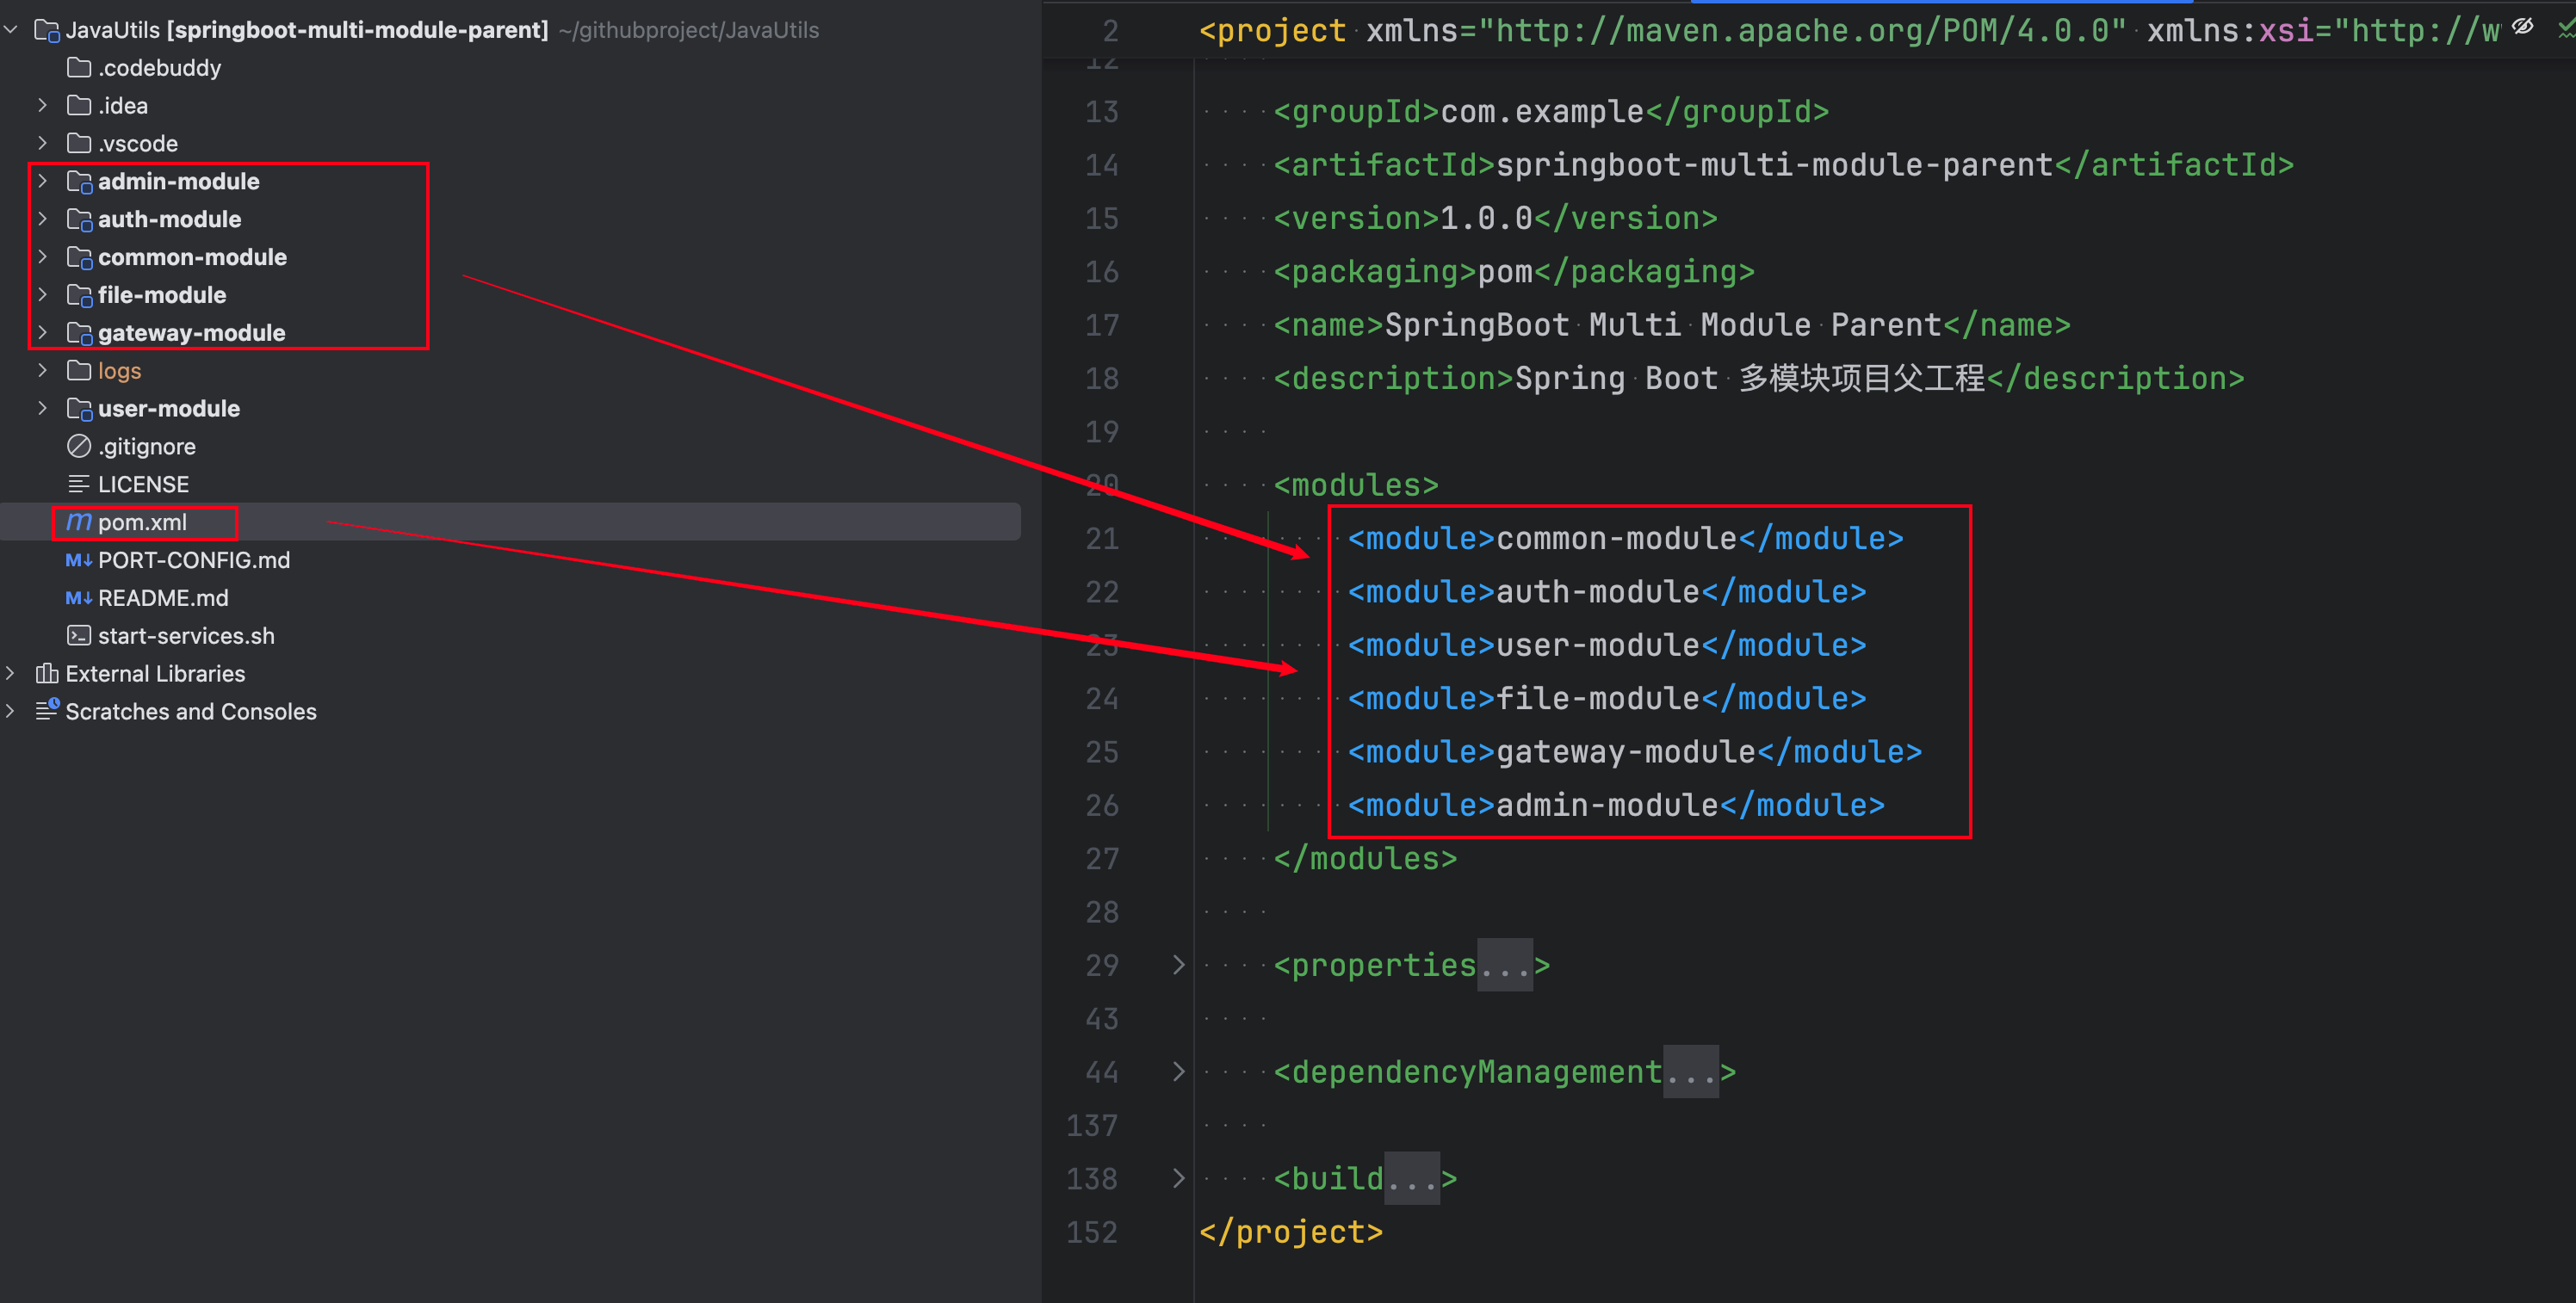Screen dimensions: 2576x1303
Task: Click the common-module entry on line 21
Action: pos(1616,538)
